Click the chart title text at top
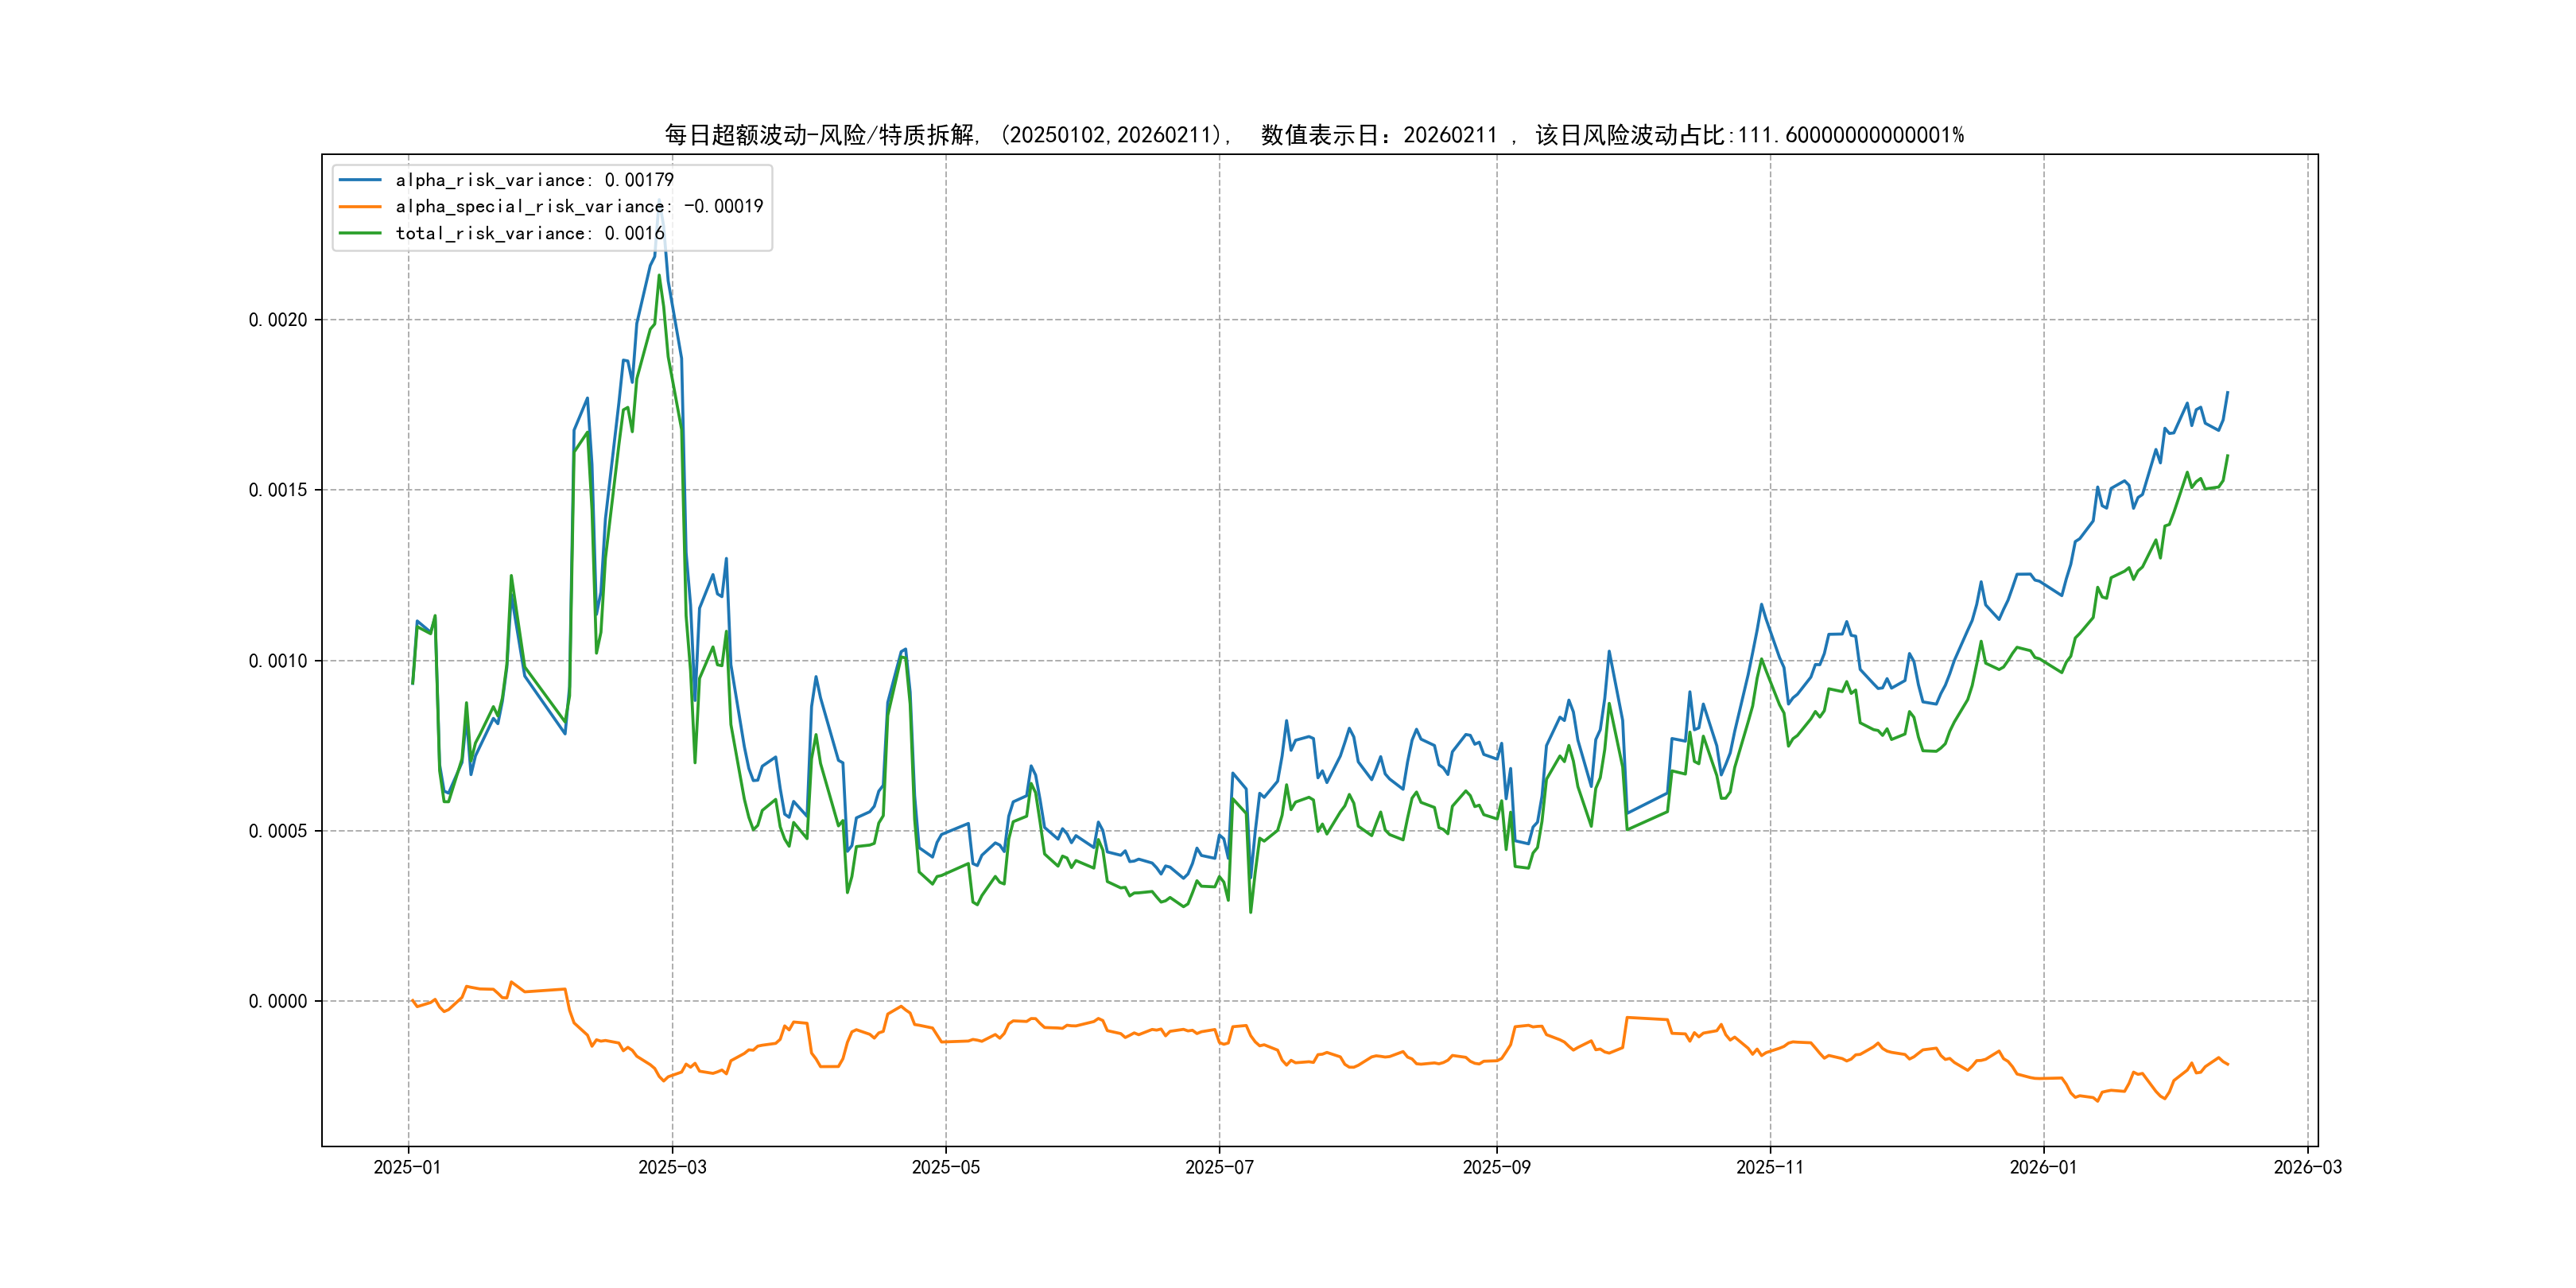The height and width of the screenshot is (1288, 2576). [1313, 135]
